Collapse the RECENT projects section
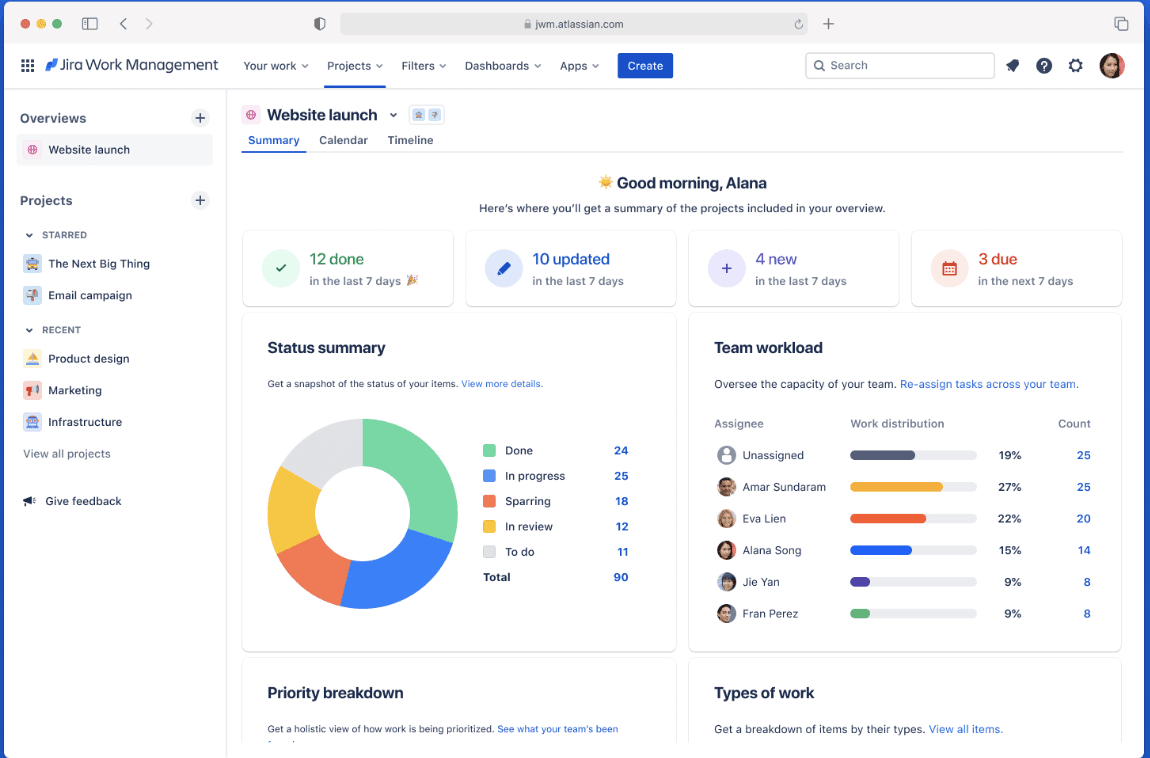 (29, 331)
